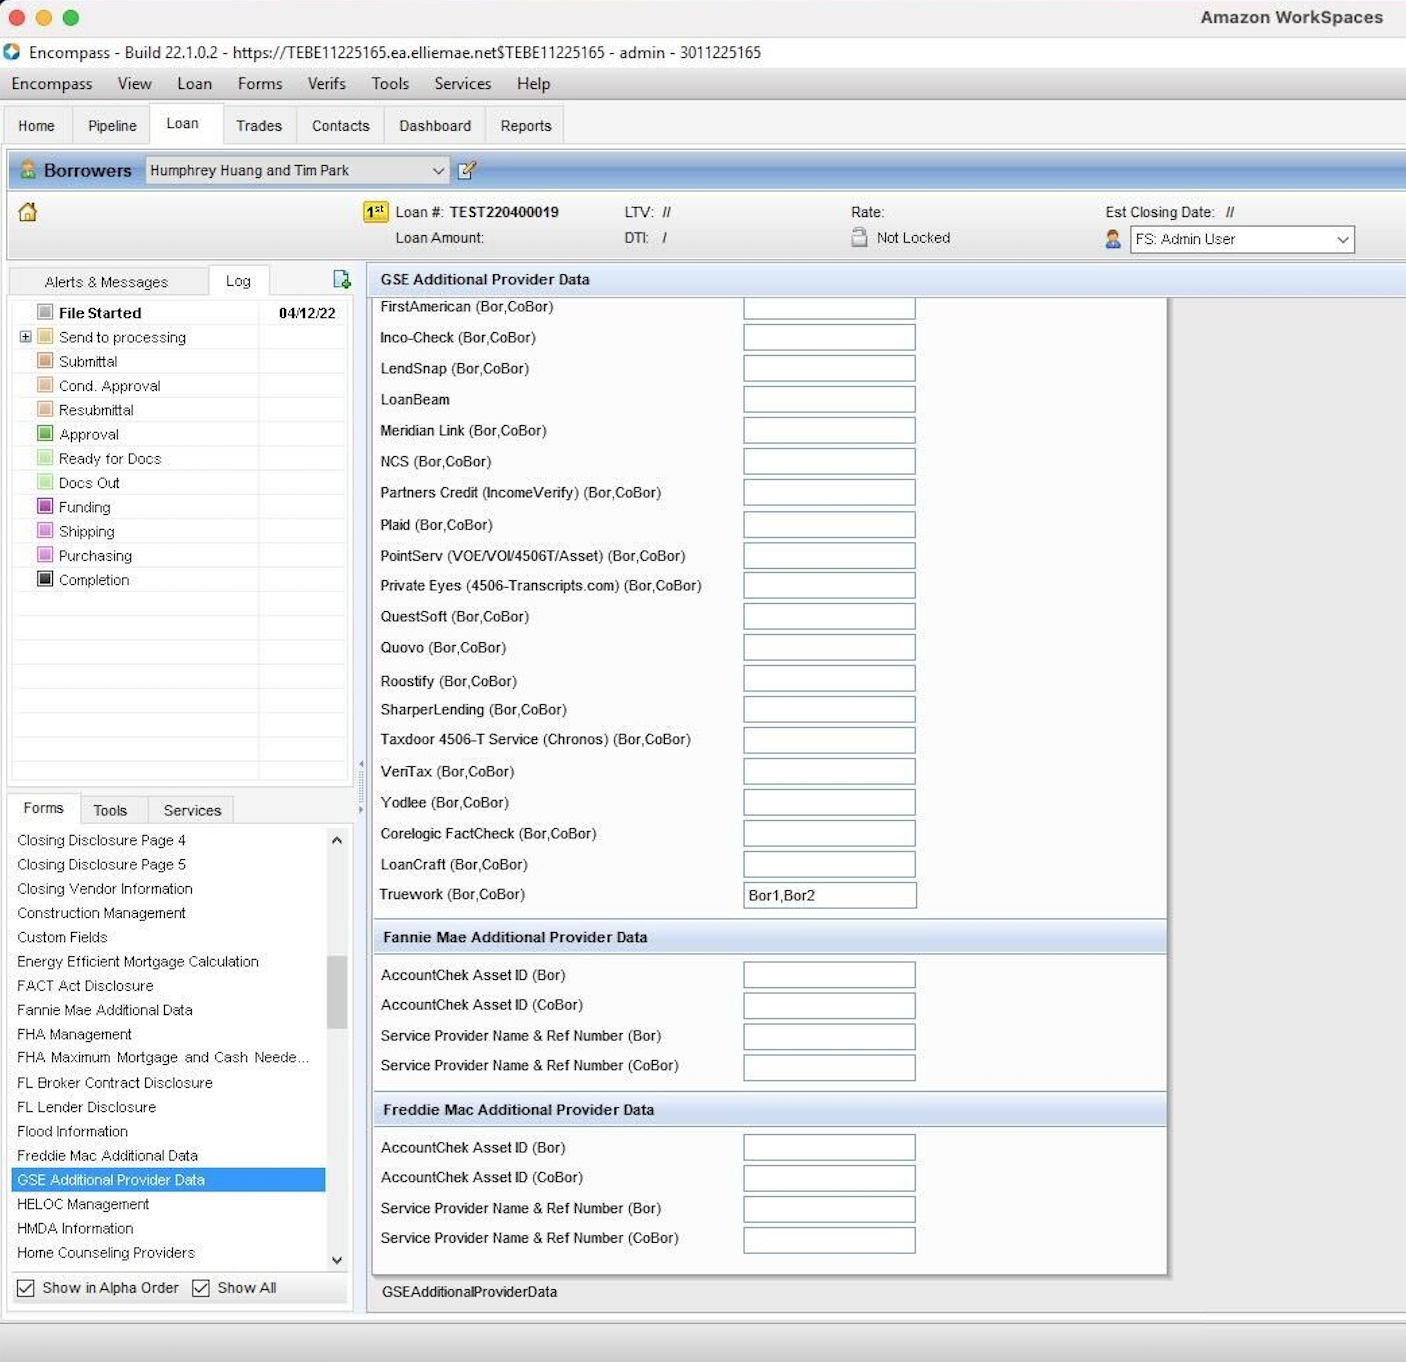Open Freddie Mac Additional Data form

(107, 1155)
